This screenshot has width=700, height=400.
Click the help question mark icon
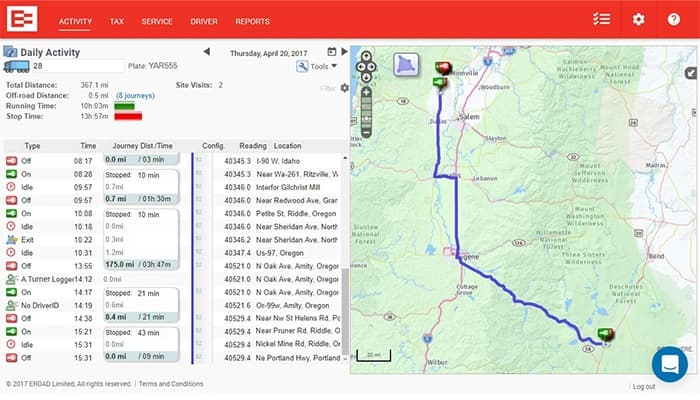pyautogui.click(x=674, y=20)
